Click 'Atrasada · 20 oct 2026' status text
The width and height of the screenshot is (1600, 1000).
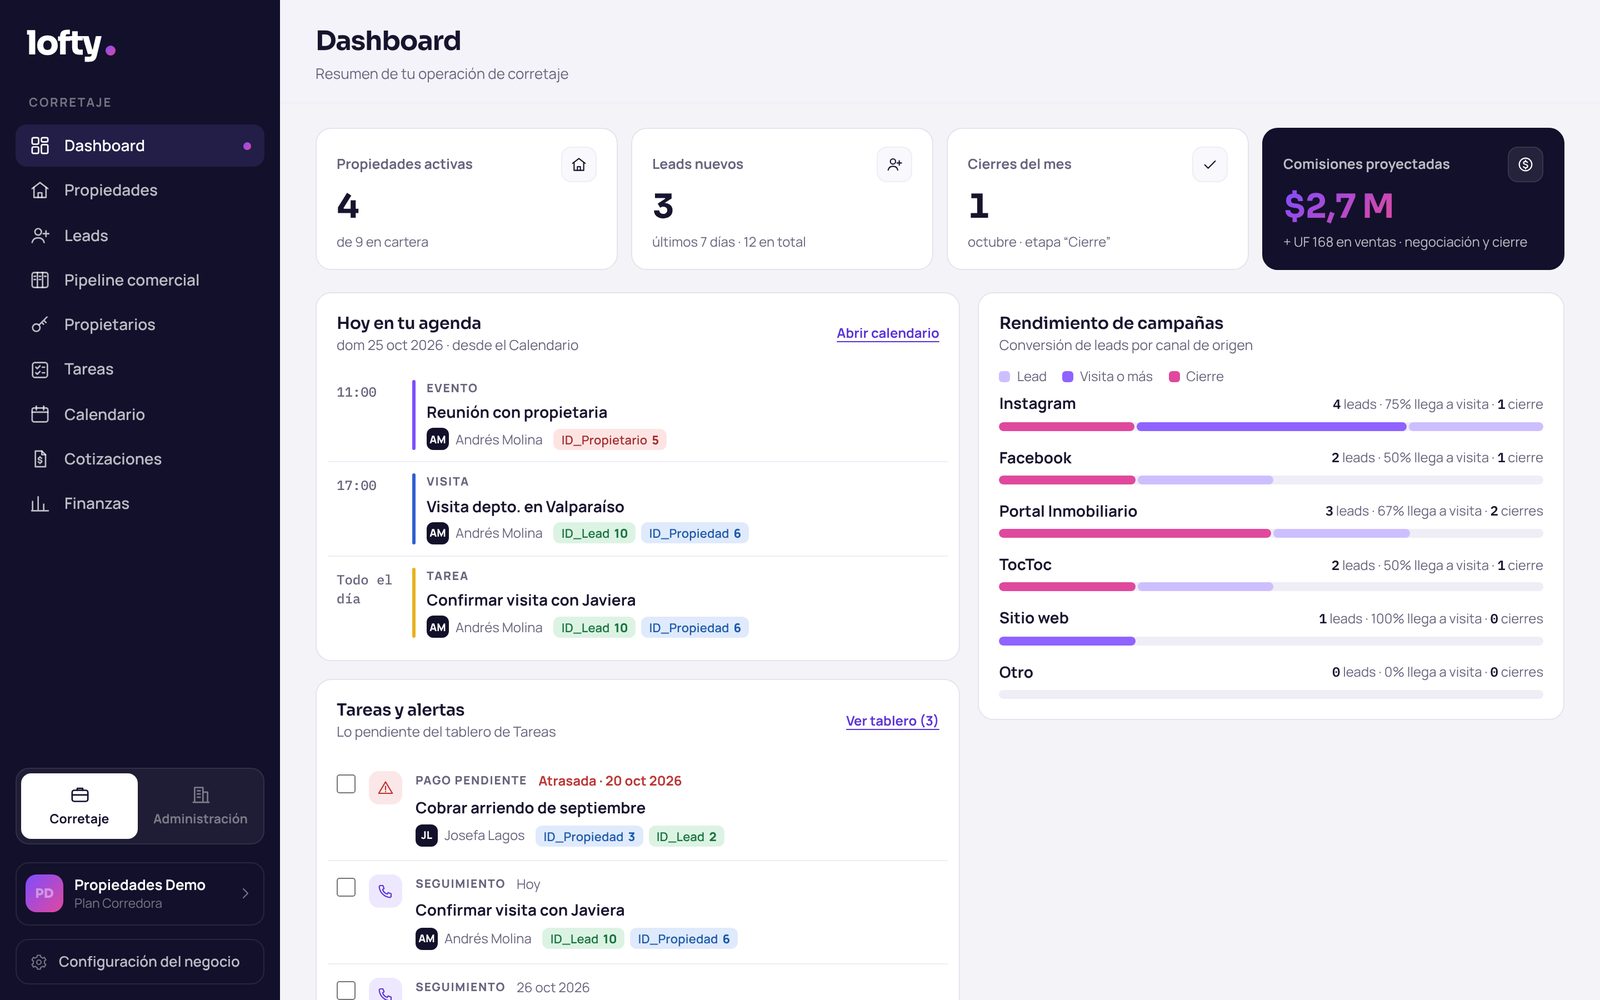click(x=610, y=781)
